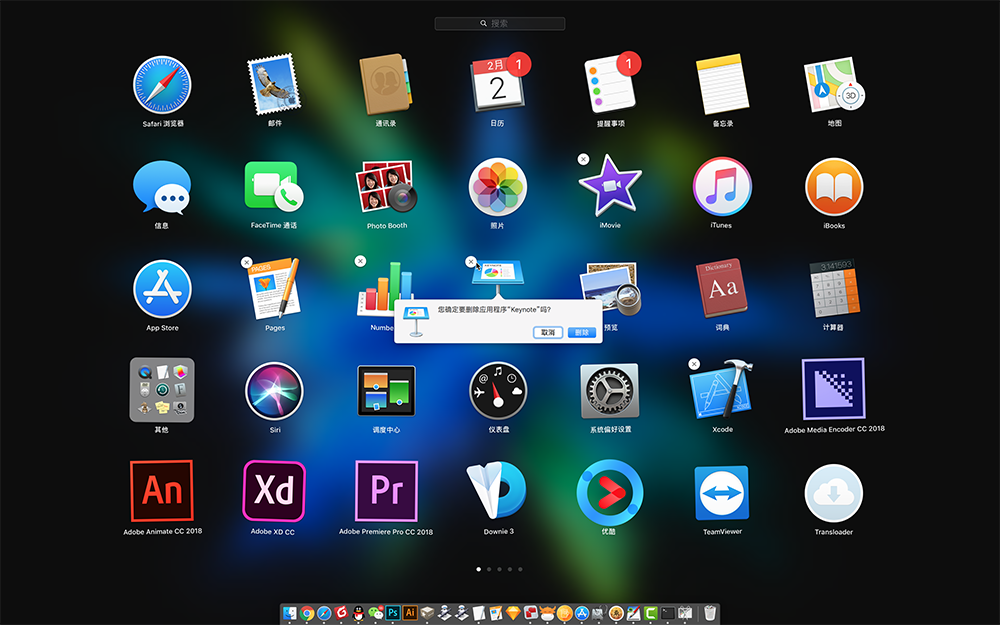This screenshot has height=625, width=1000.
Task: Open 调度中心 Mission Control
Action: [x=386, y=390]
